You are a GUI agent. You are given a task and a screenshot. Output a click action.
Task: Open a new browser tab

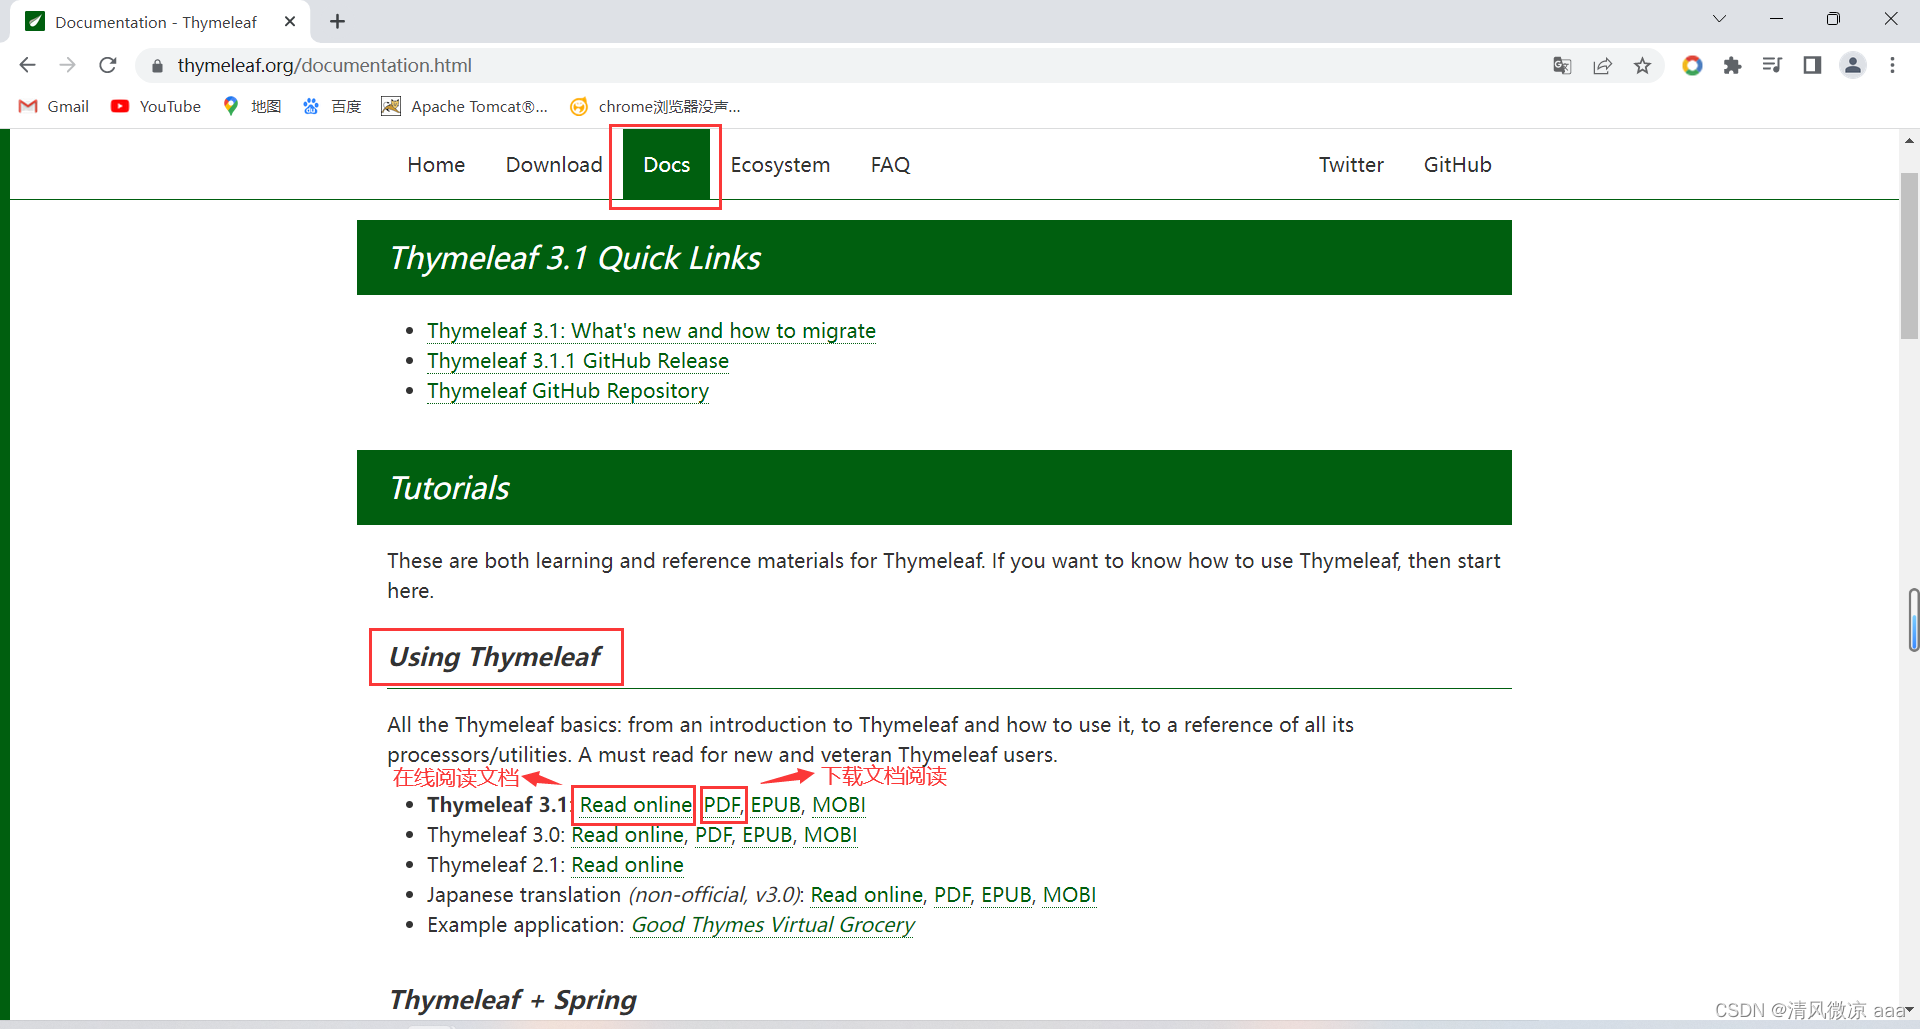point(338,21)
